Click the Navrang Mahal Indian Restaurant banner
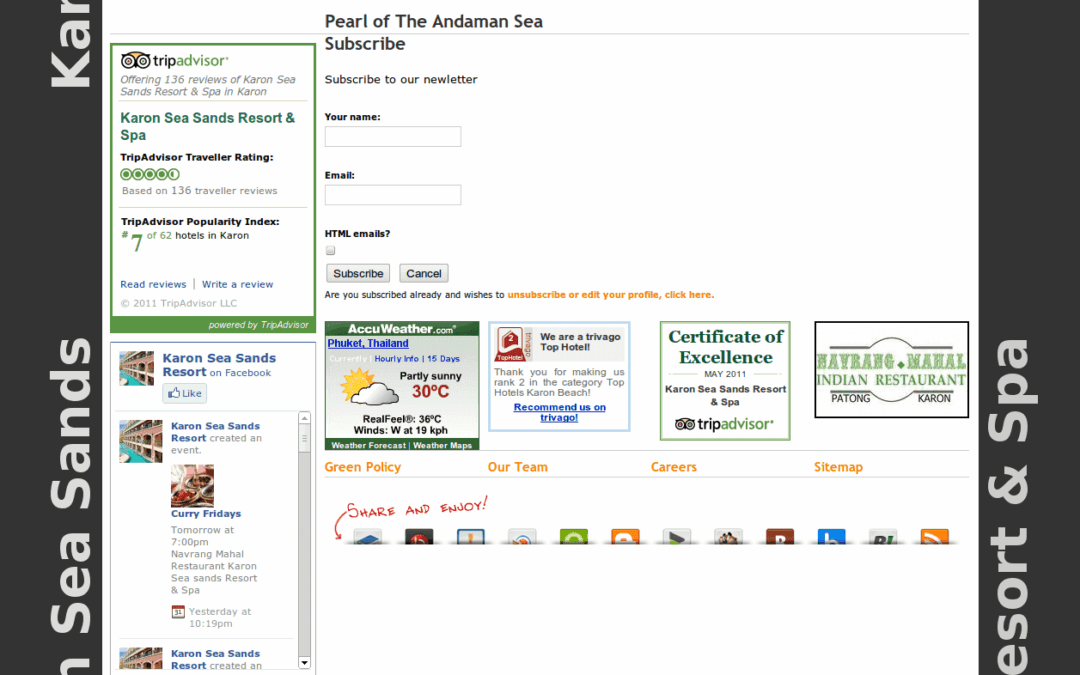 891,369
